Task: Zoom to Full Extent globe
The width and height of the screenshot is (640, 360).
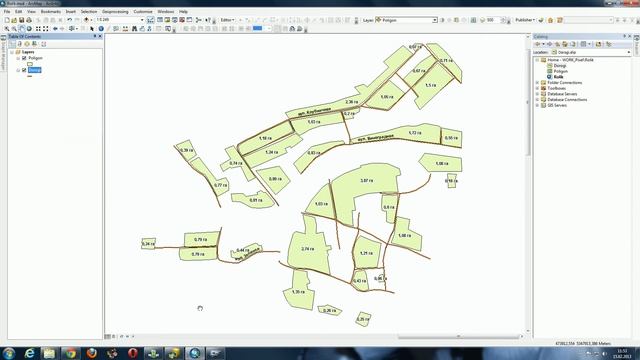Action: tap(29, 29)
